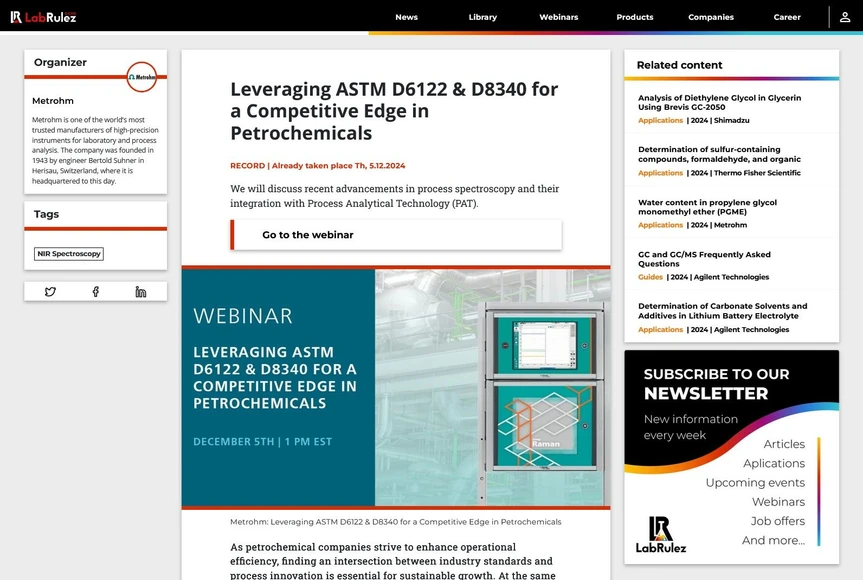Click the Applications label under the Thermo Fisher entry

(660, 173)
